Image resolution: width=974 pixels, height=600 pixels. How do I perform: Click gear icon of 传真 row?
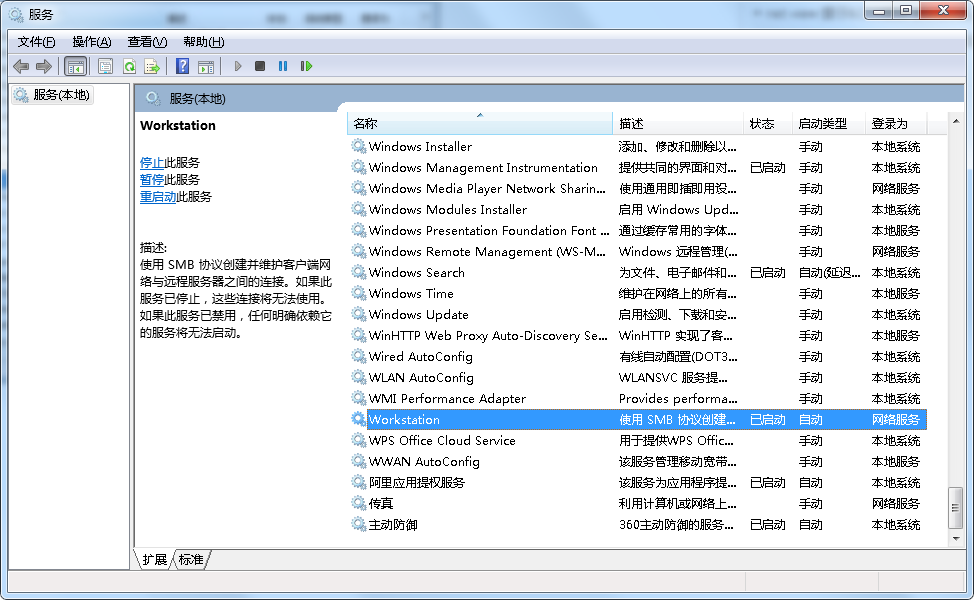pos(358,503)
